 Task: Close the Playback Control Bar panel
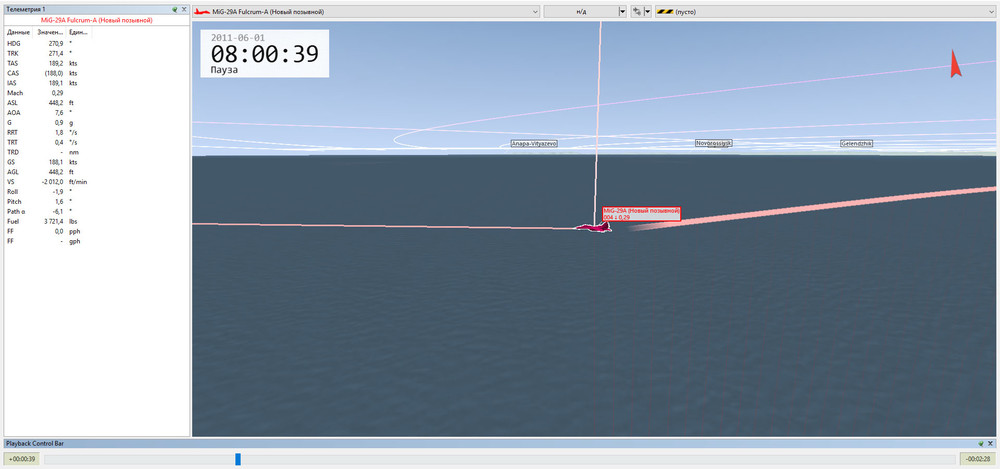(990, 443)
